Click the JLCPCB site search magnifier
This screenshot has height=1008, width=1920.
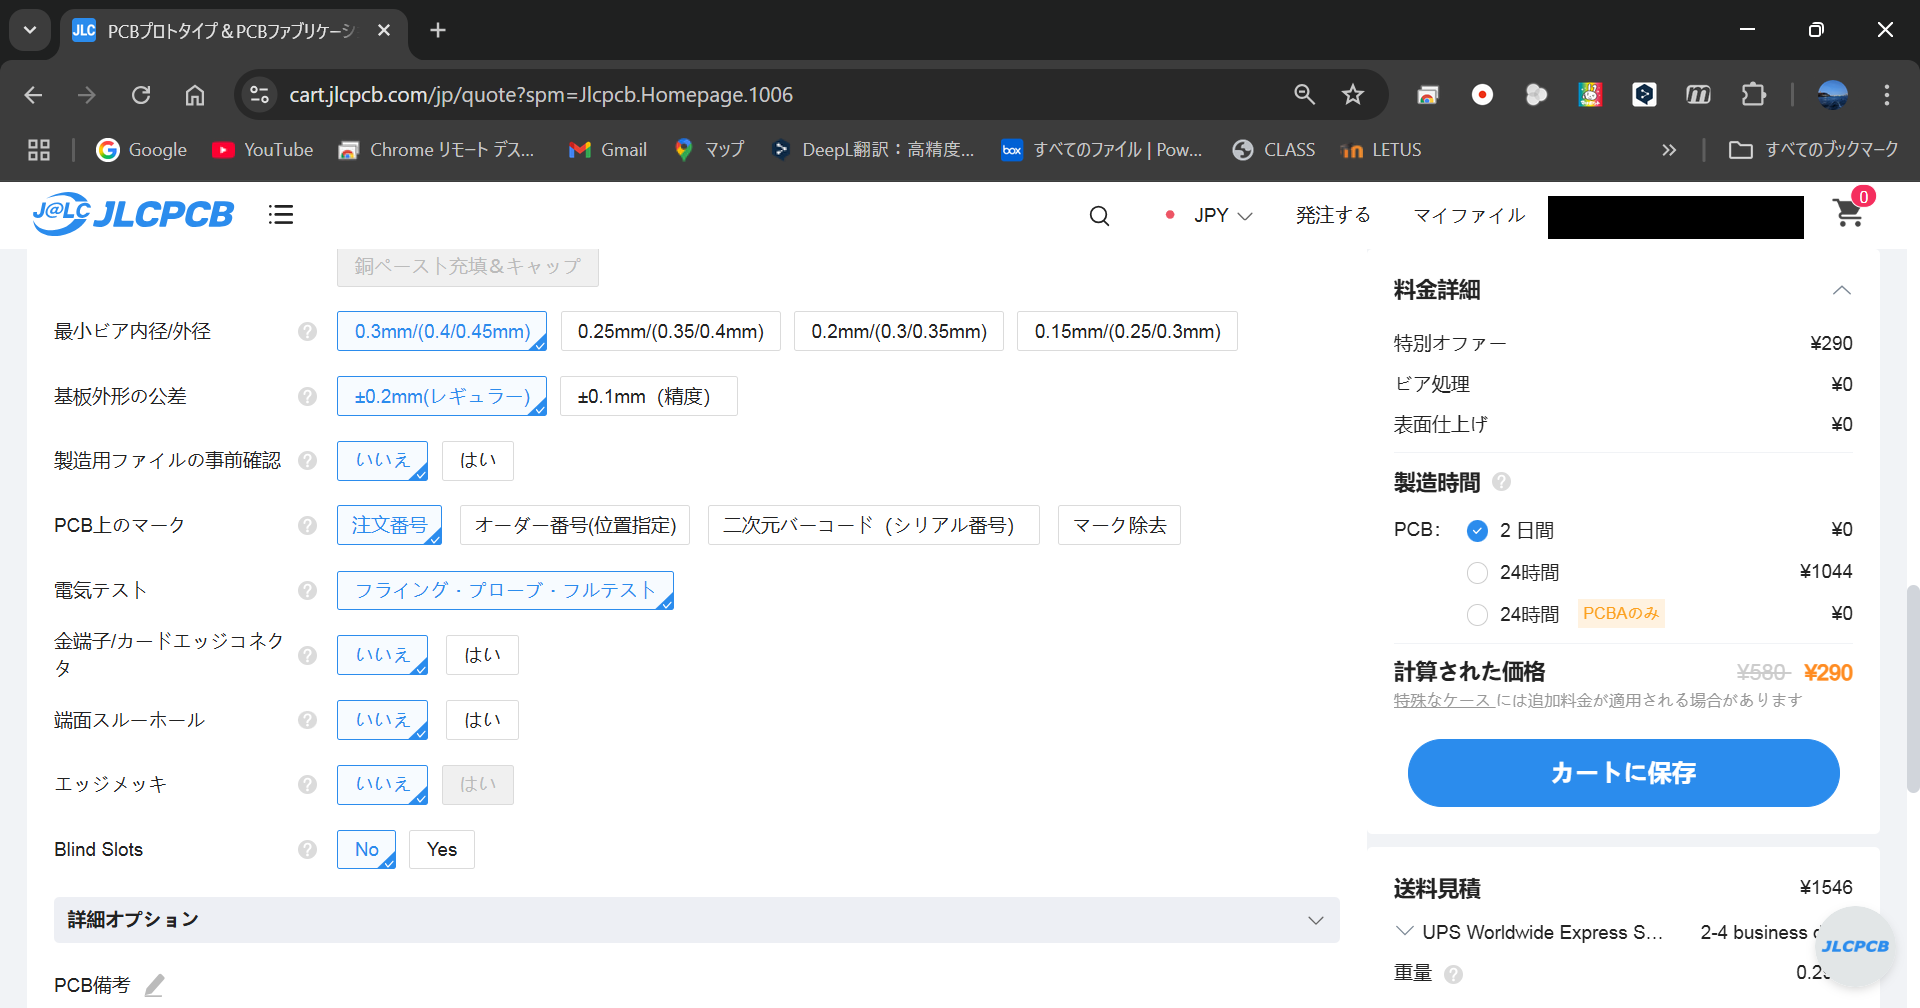pyautogui.click(x=1099, y=216)
